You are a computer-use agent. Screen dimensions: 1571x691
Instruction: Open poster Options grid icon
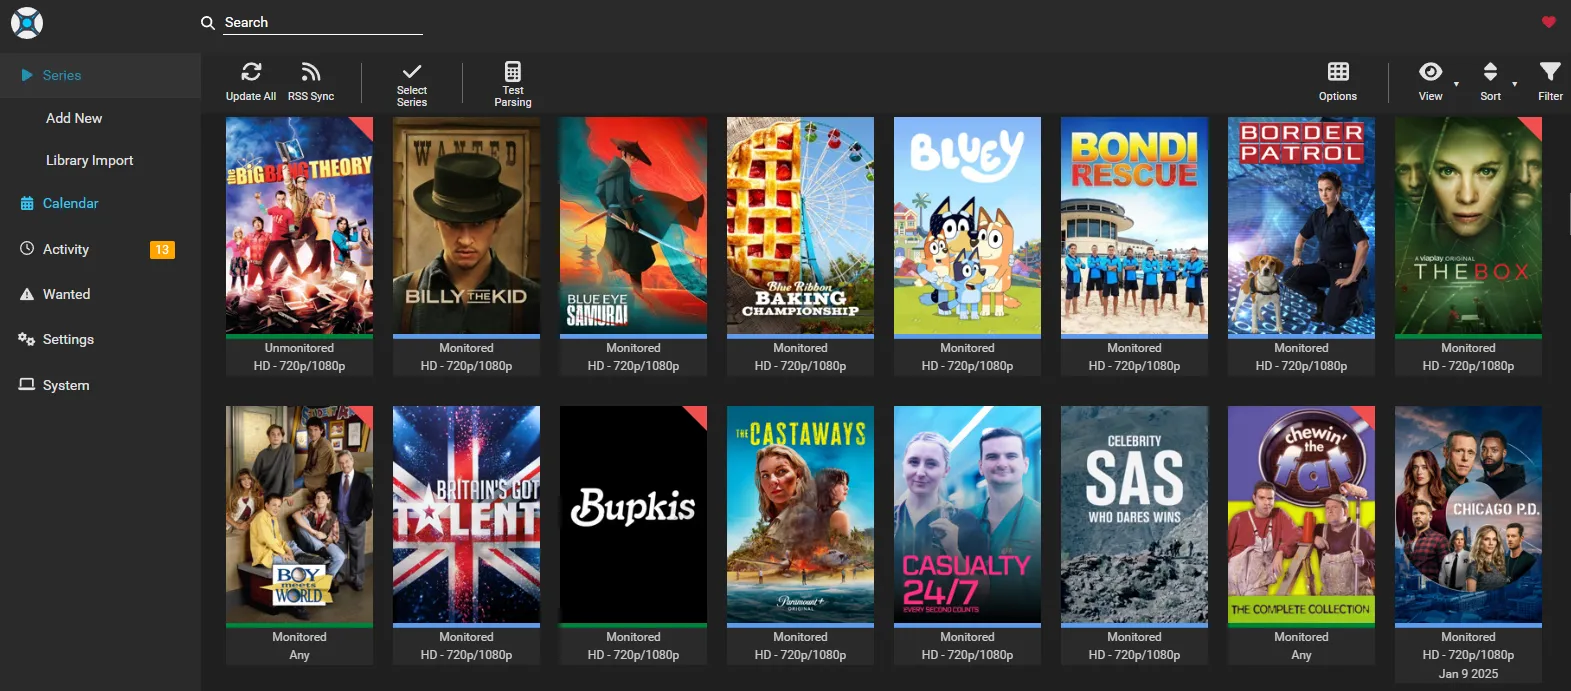click(x=1338, y=72)
